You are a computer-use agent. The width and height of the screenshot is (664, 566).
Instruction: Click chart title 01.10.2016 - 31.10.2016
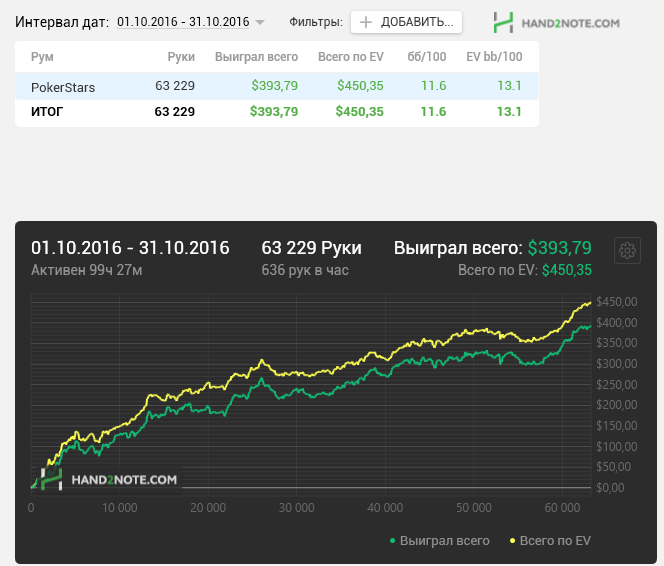pos(130,248)
